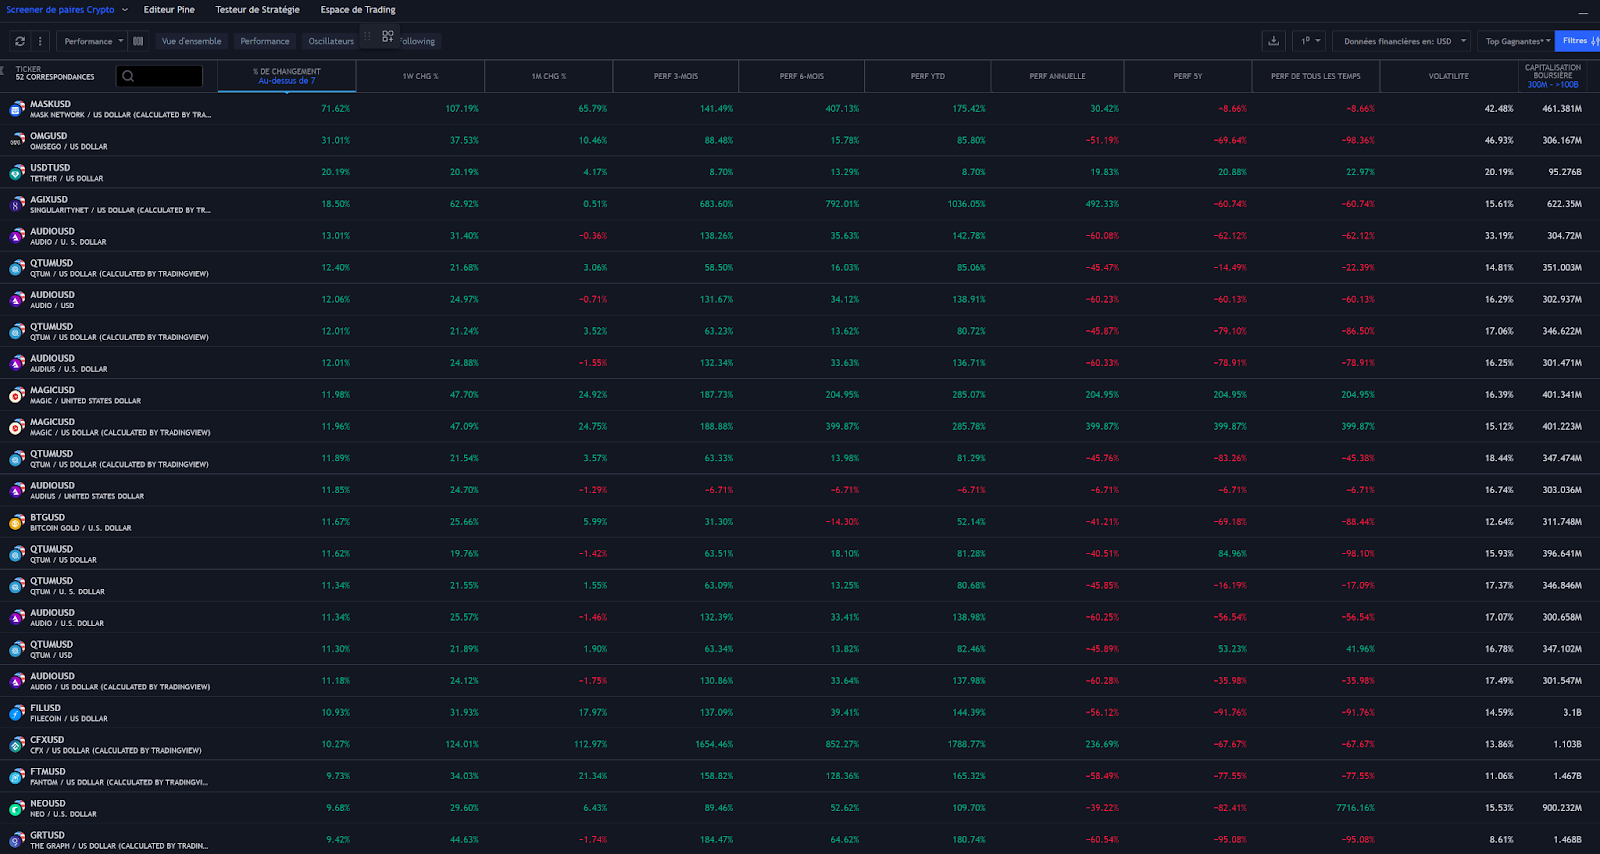Screen dimensions: 1600x854
Task: Sort by the 1M CHG % column
Action: tap(548, 76)
